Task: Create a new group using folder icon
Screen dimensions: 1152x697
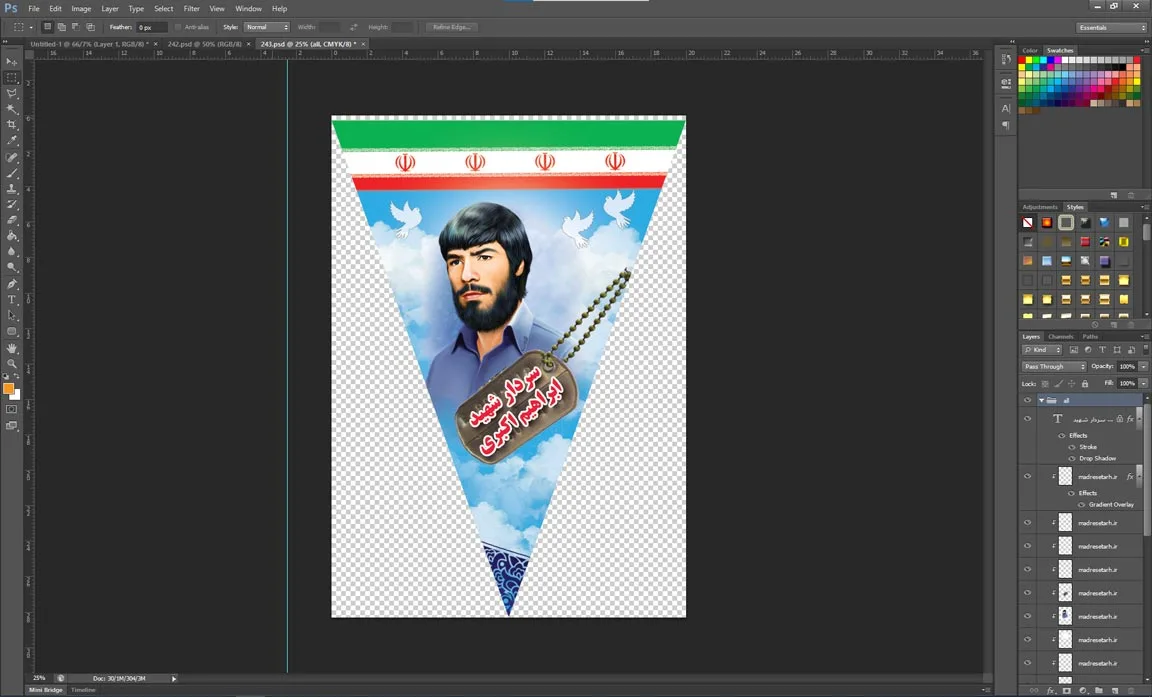Action: [x=1098, y=690]
